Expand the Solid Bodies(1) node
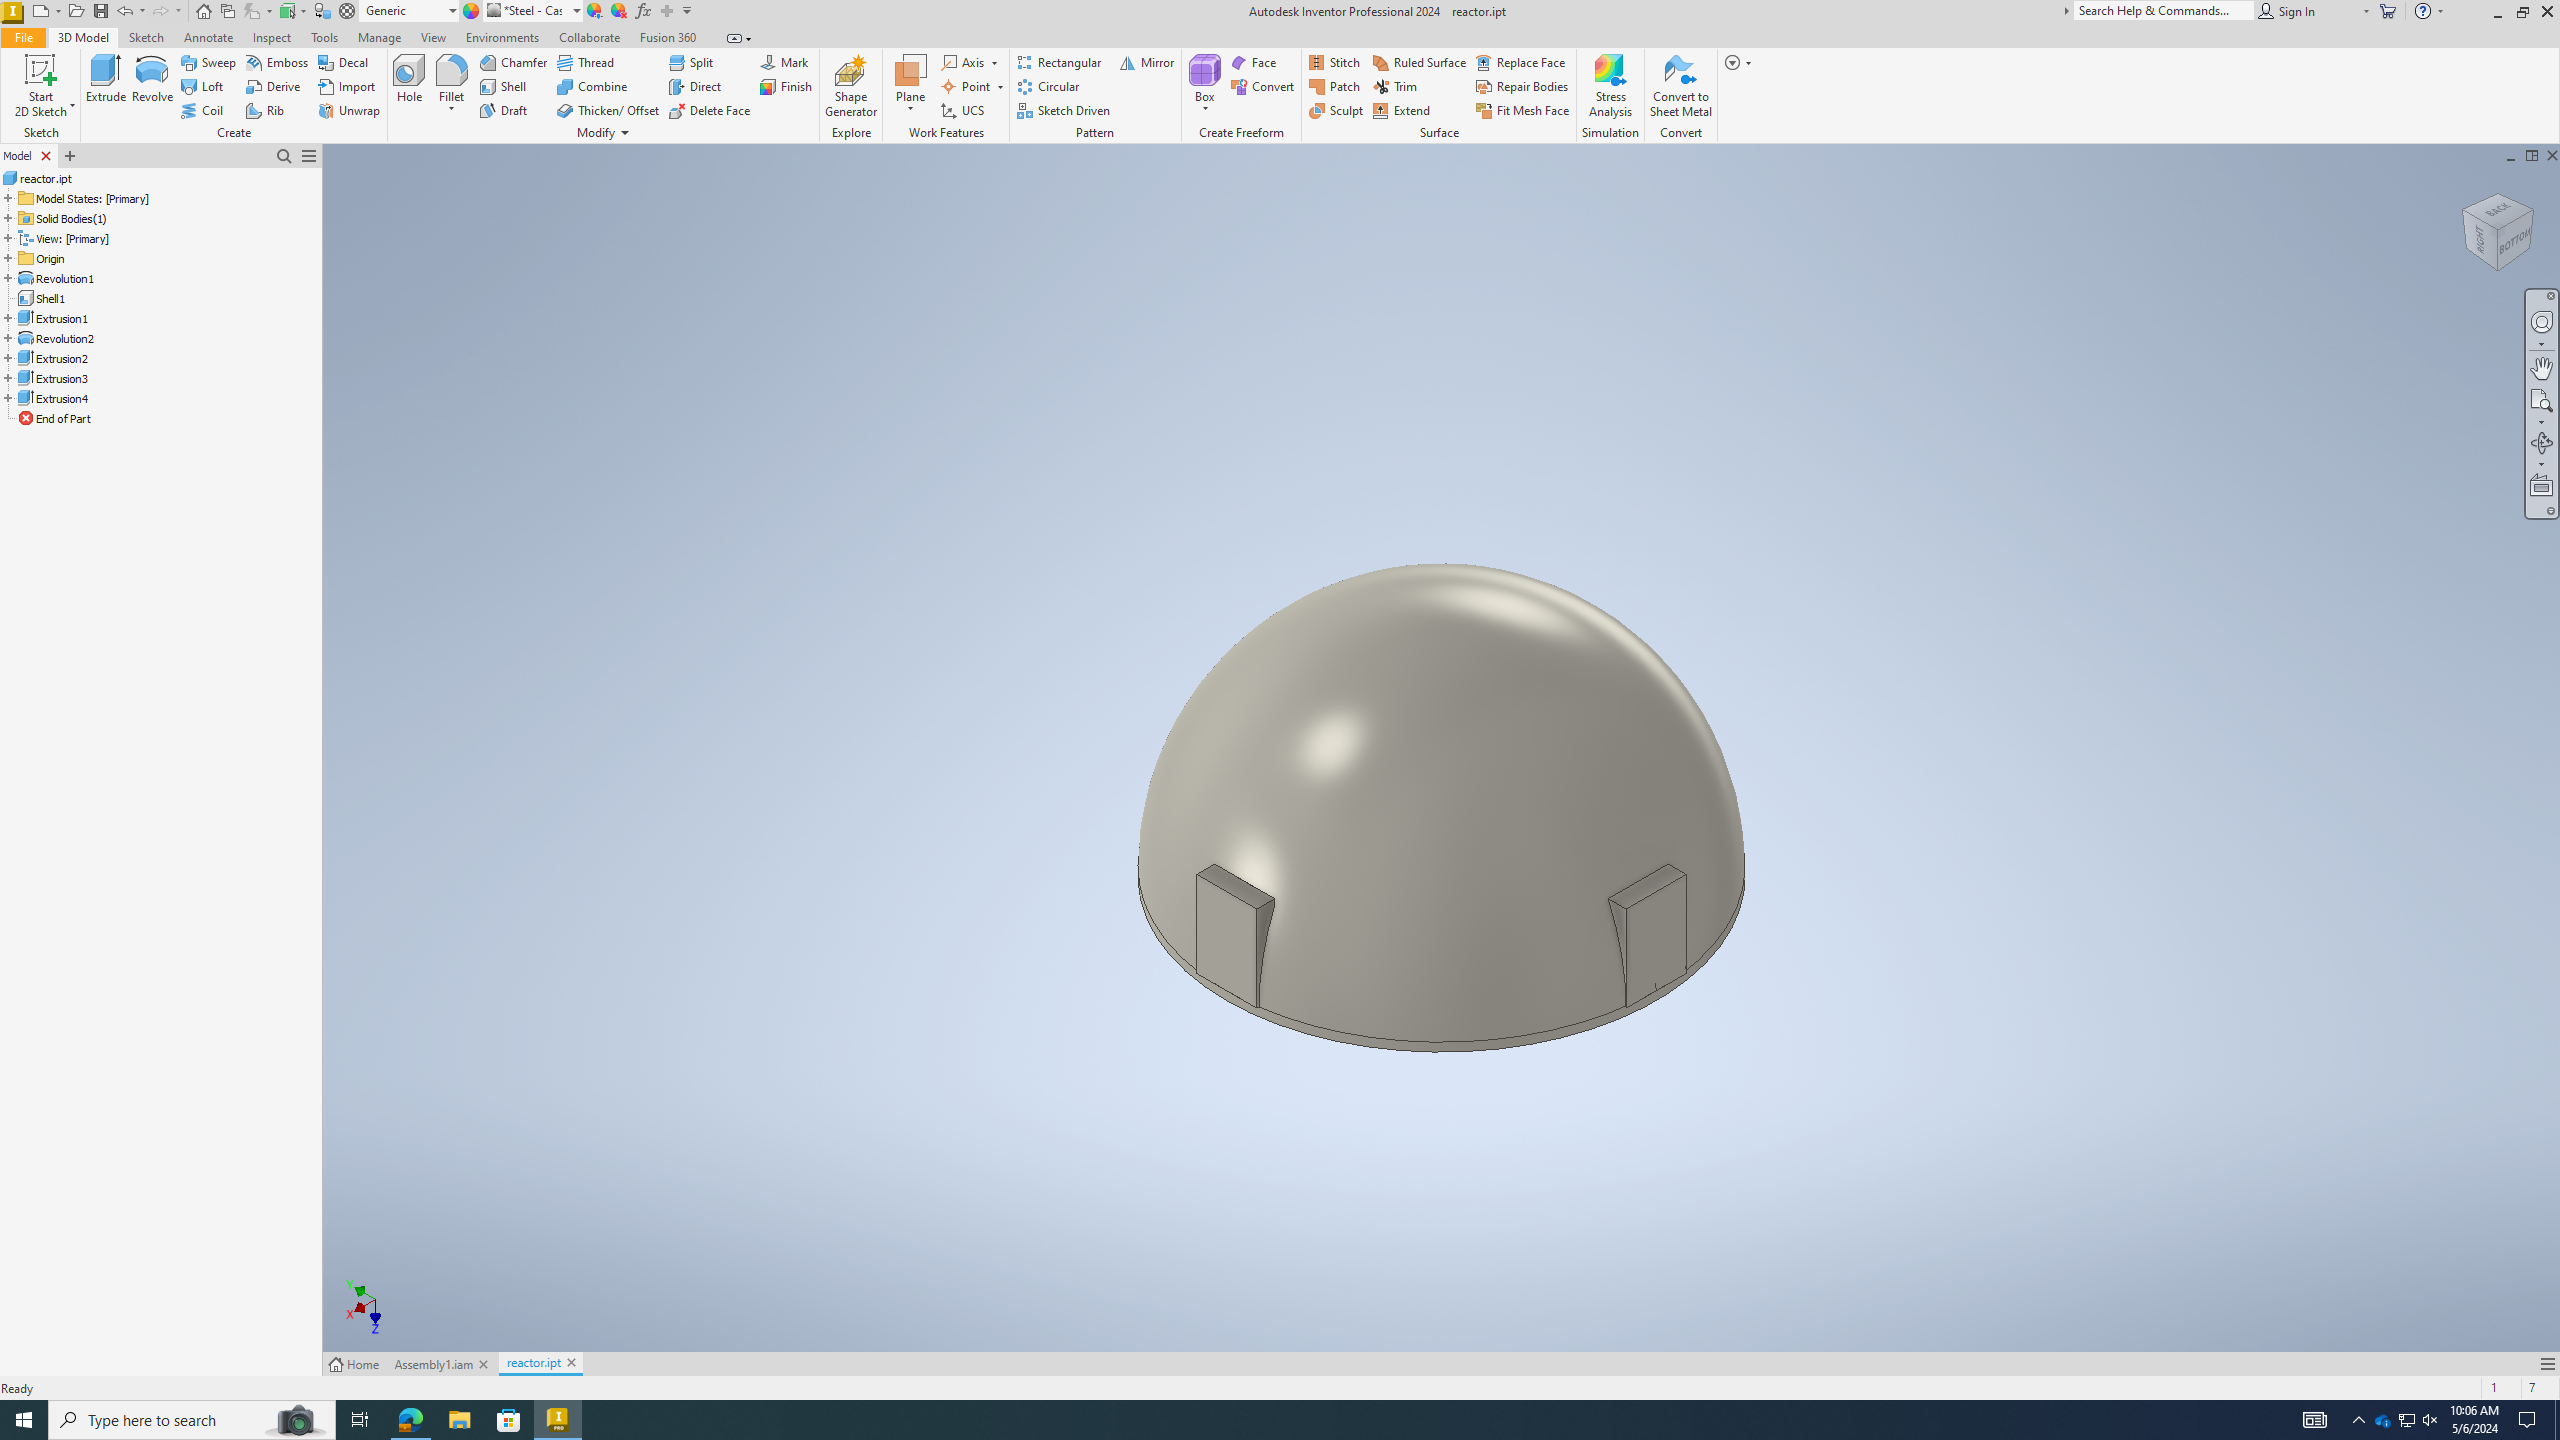 click(x=8, y=218)
